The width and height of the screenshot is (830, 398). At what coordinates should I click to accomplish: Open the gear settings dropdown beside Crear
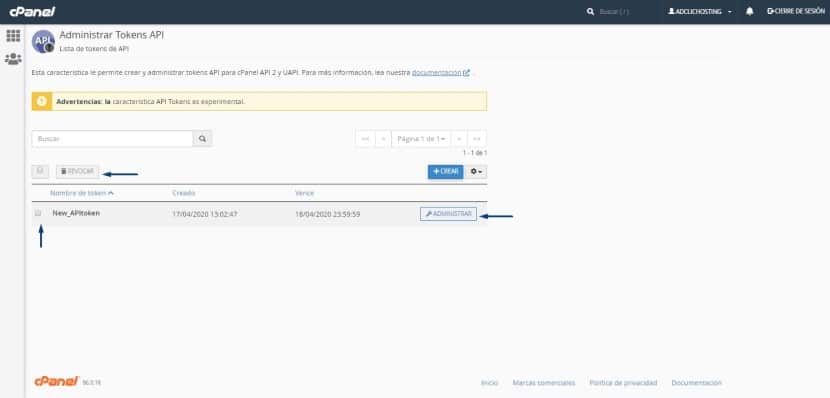point(476,172)
